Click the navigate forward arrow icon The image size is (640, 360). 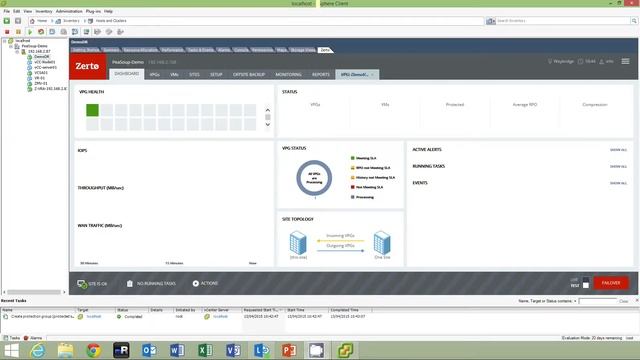coord(18,21)
